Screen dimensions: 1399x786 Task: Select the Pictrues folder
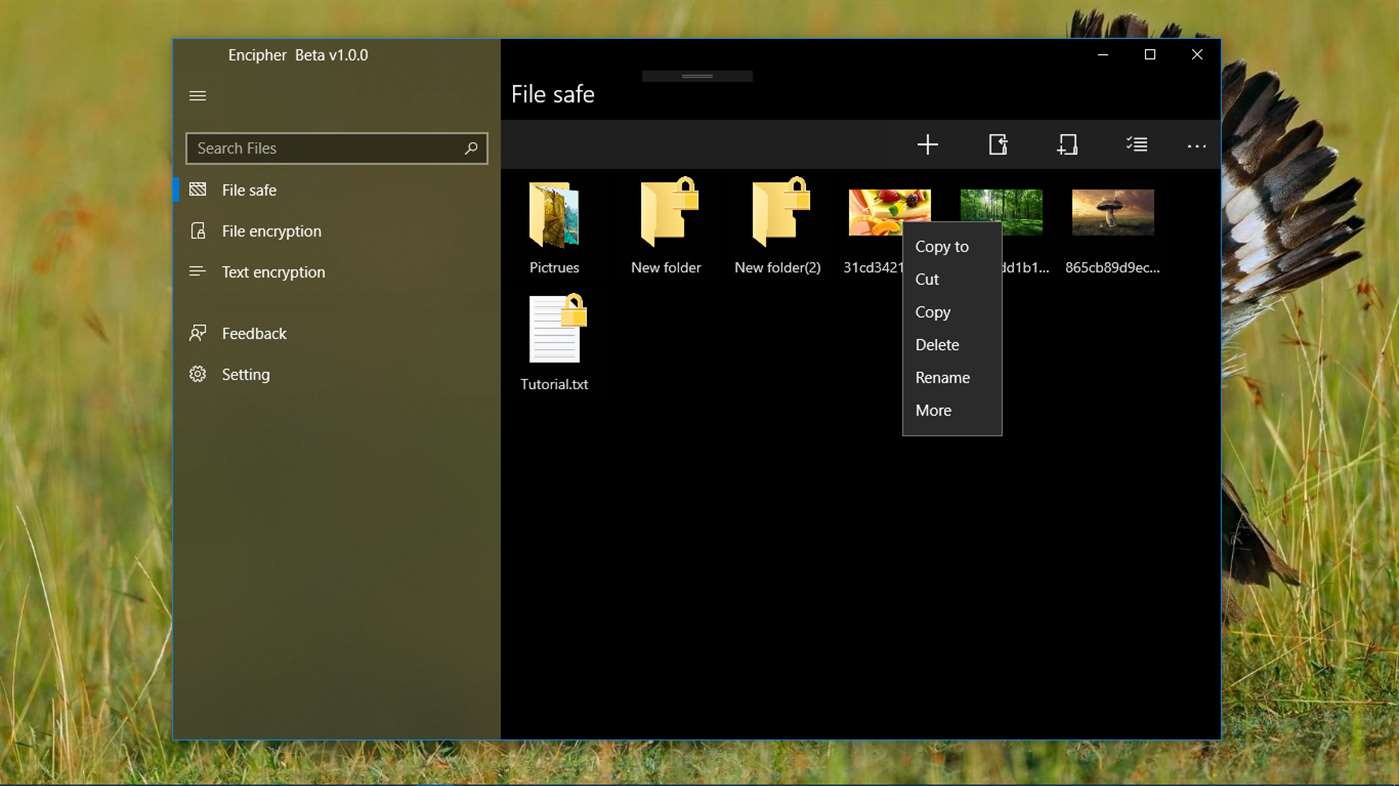tap(554, 228)
